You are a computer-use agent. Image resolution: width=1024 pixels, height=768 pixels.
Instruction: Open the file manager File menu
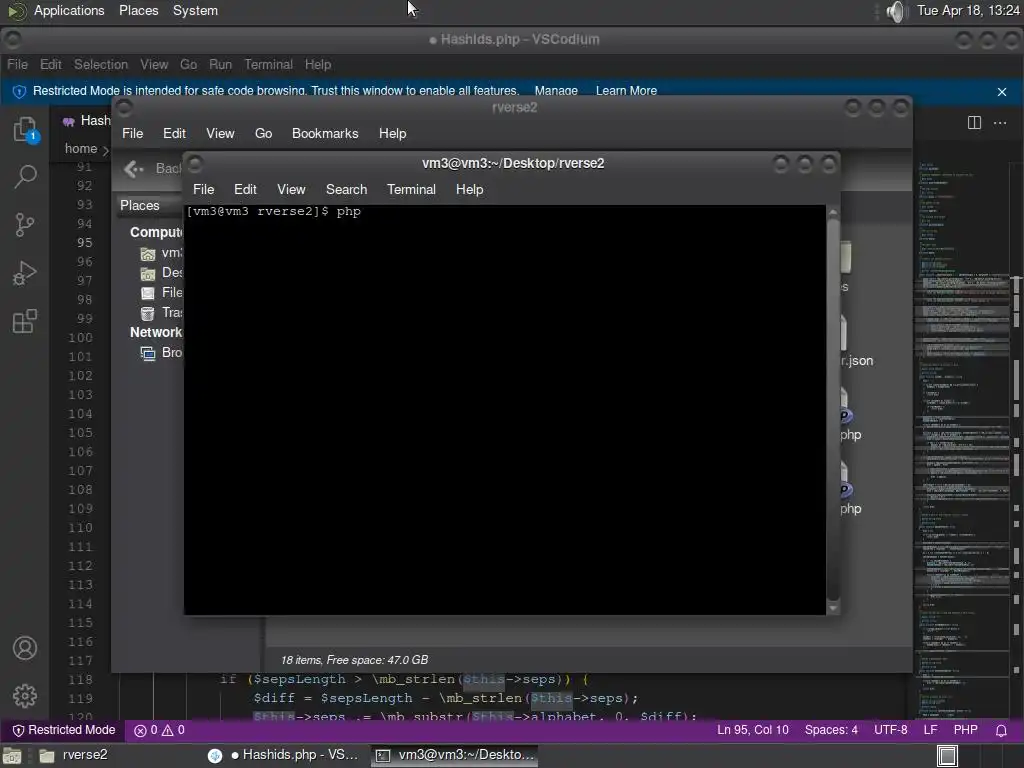pyautogui.click(x=132, y=133)
